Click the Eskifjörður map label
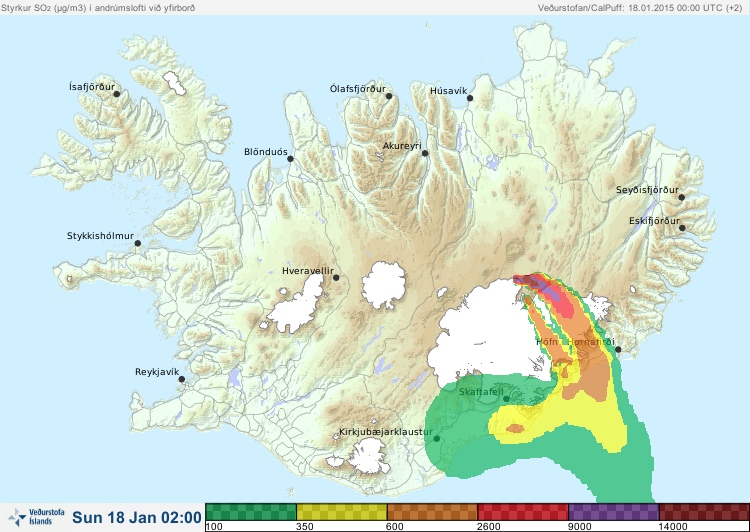The image size is (750, 532). [654, 221]
